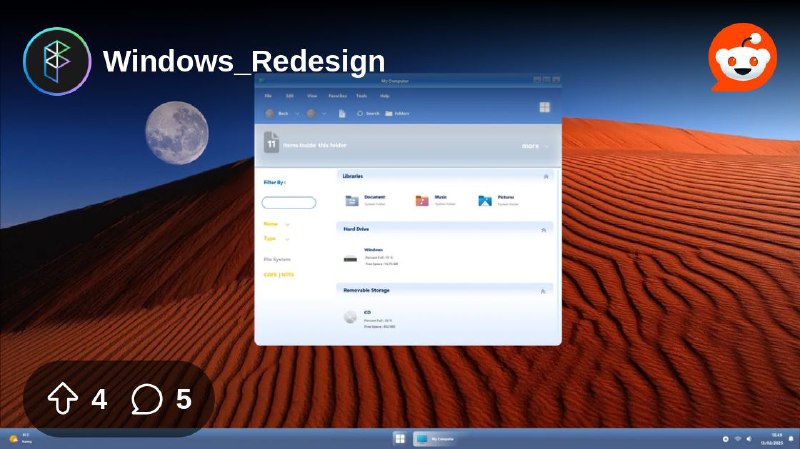Select the CD drive disc icon
This screenshot has width=800, height=449.
[350, 317]
